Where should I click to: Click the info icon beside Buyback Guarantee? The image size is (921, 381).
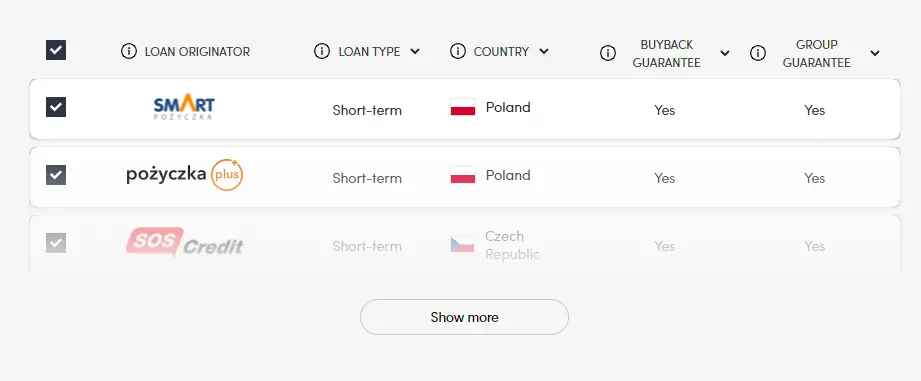(608, 53)
